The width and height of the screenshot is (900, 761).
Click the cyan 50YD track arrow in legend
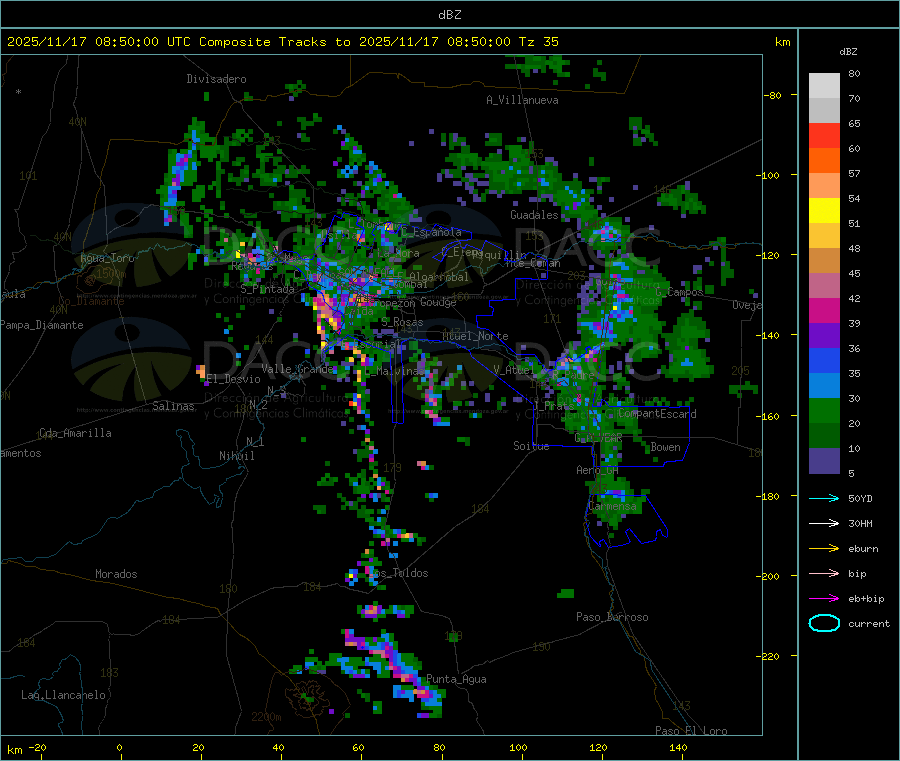[x=824, y=498]
